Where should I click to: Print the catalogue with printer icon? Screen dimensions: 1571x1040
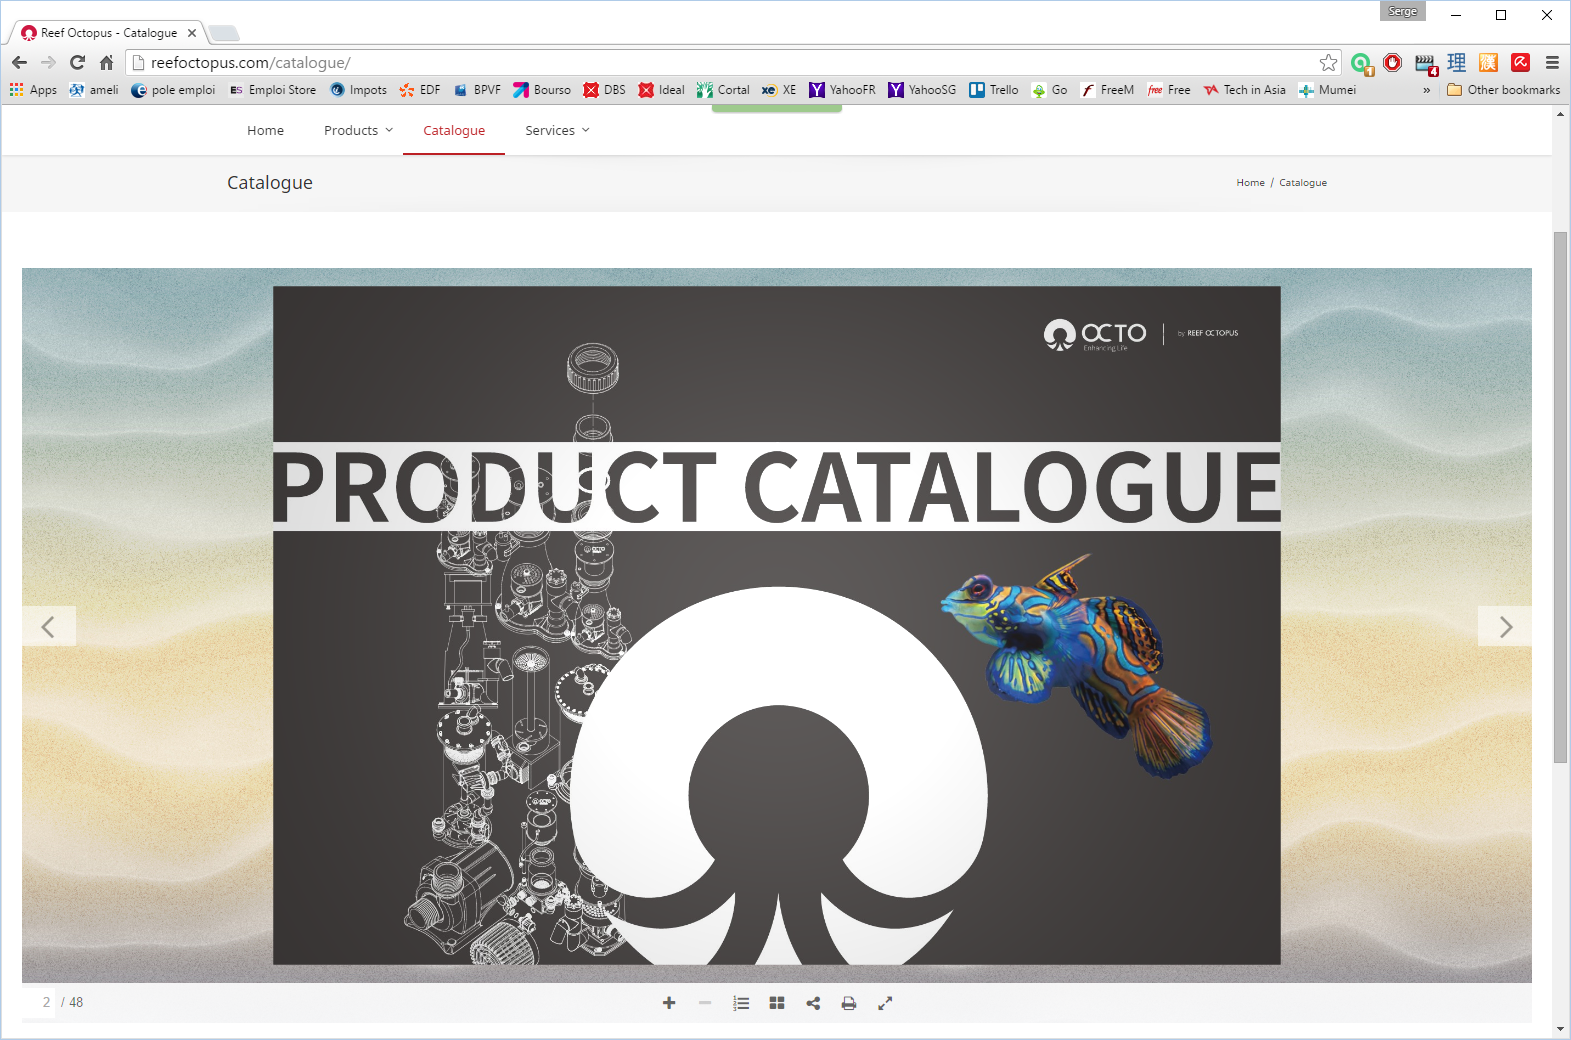(849, 1003)
